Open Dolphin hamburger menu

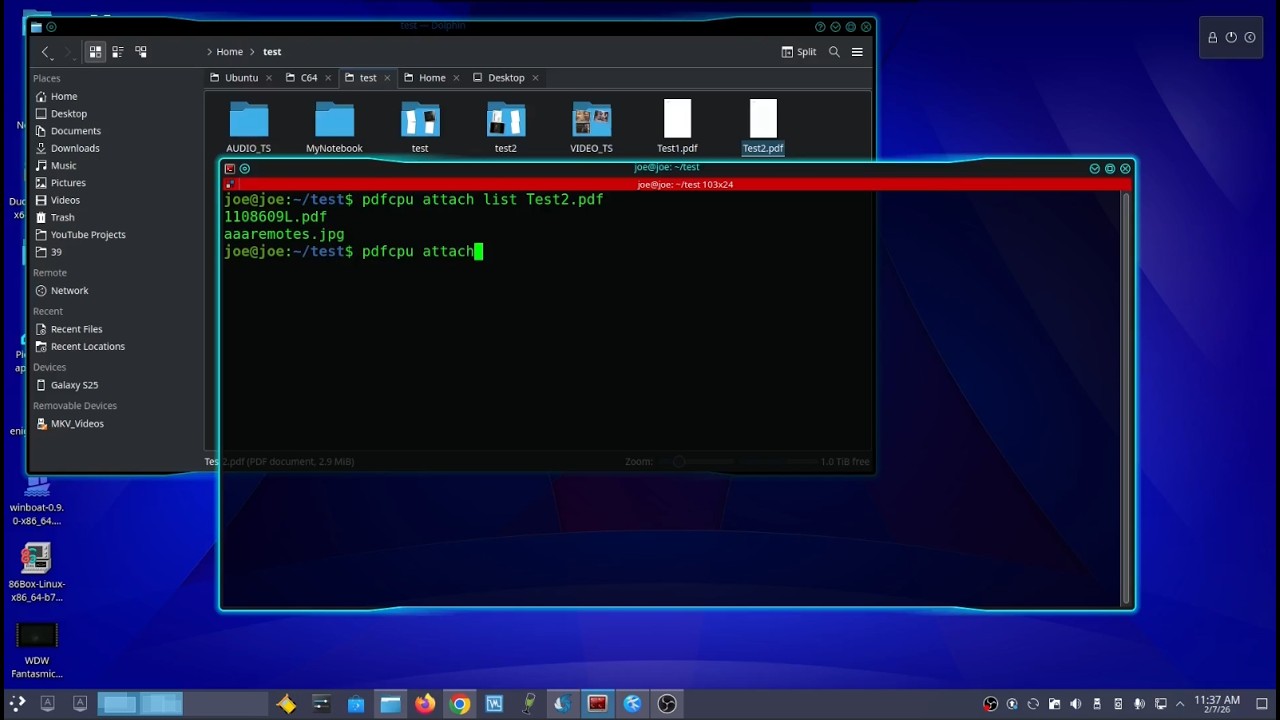[857, 52]
